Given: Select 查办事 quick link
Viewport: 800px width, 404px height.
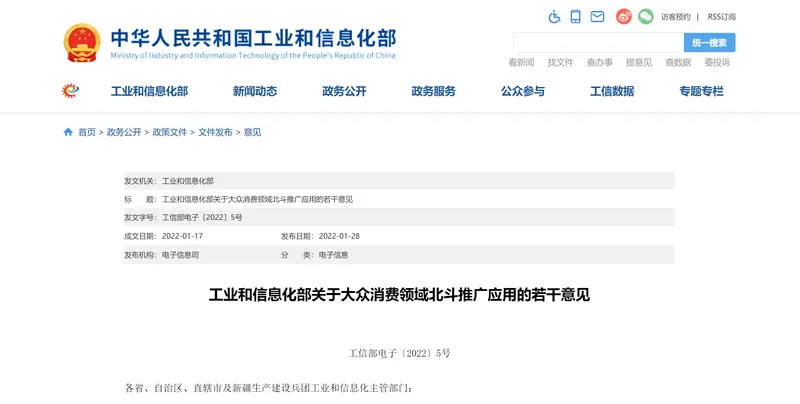Looking at the screenshot, I should point(599,62).
